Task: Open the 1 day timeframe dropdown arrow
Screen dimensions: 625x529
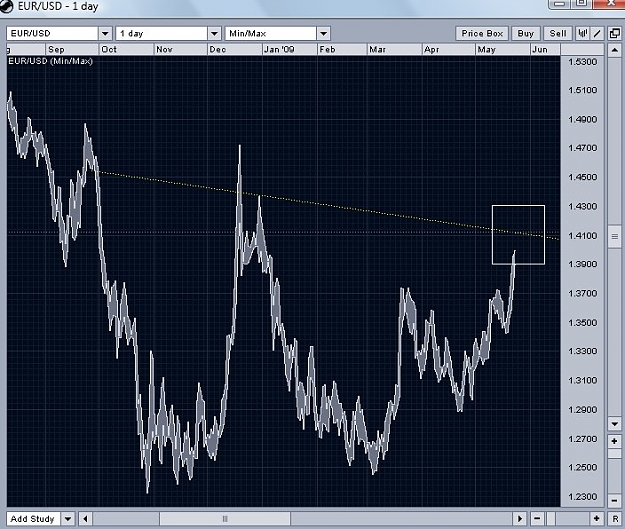Action: pos(214,33)
